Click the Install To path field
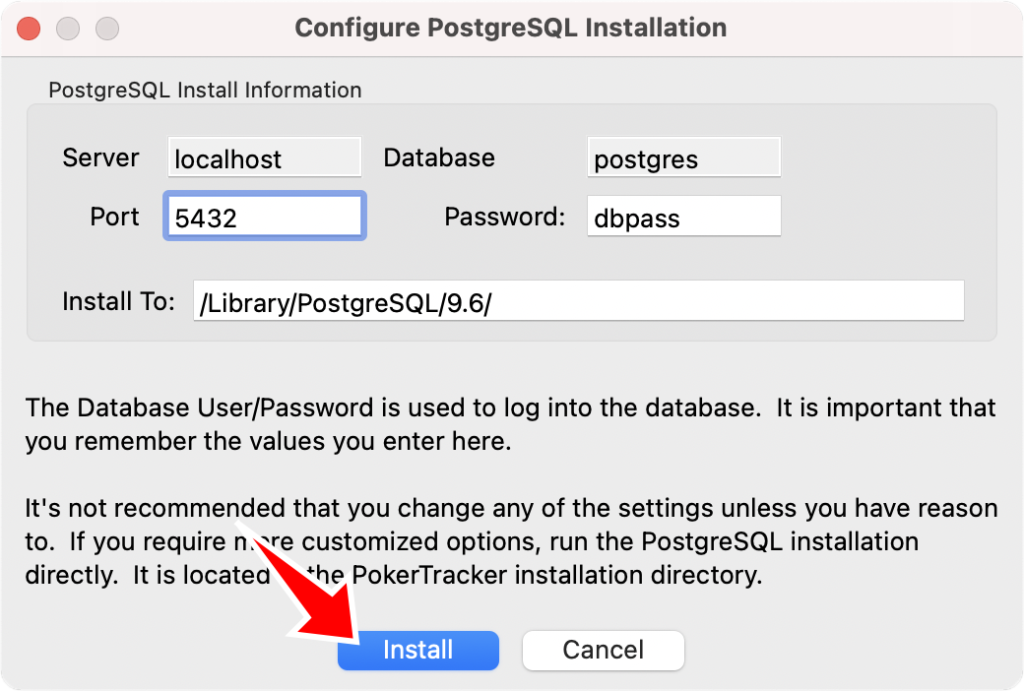The width and height of the screenshot is (1024, 691). click(x=579, y=300)
